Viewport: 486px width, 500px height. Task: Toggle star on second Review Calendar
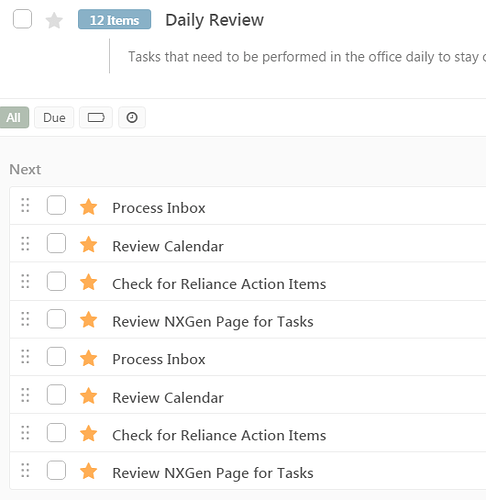tap(88, 396)
